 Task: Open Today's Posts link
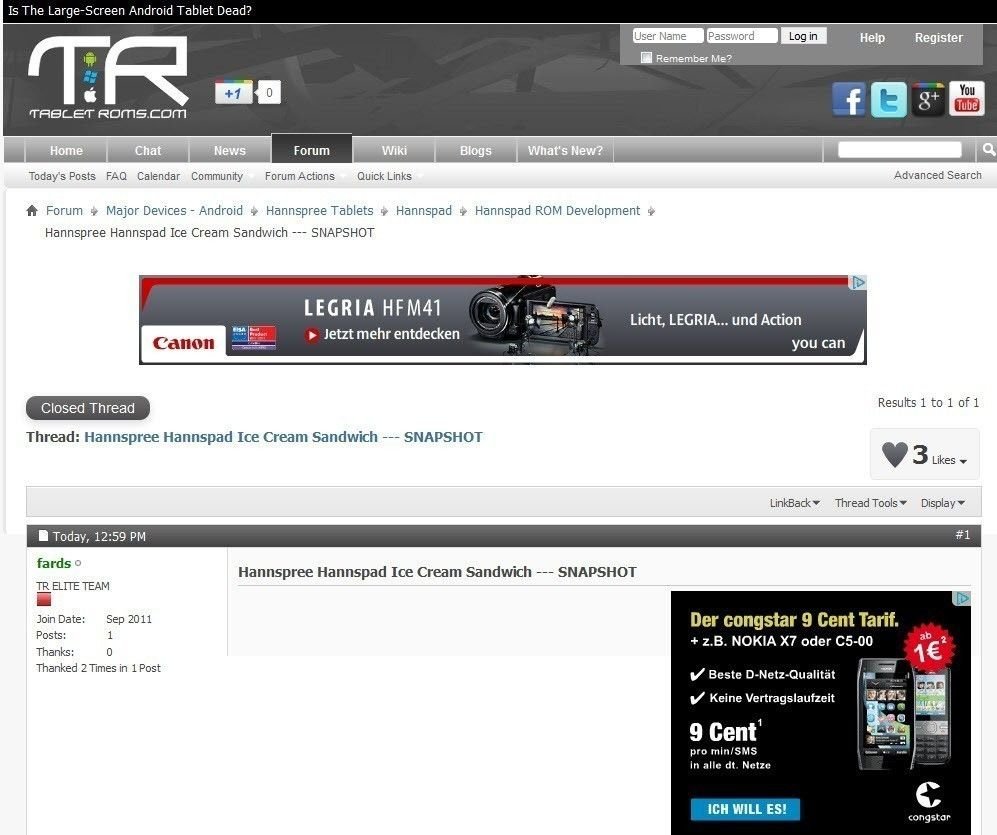(62, 176)
